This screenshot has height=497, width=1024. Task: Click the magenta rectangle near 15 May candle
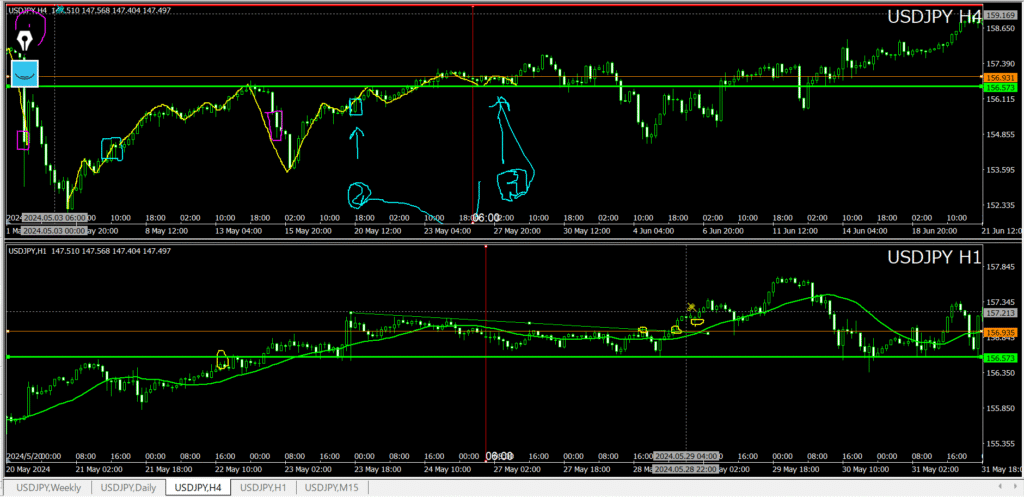[276, 127]
